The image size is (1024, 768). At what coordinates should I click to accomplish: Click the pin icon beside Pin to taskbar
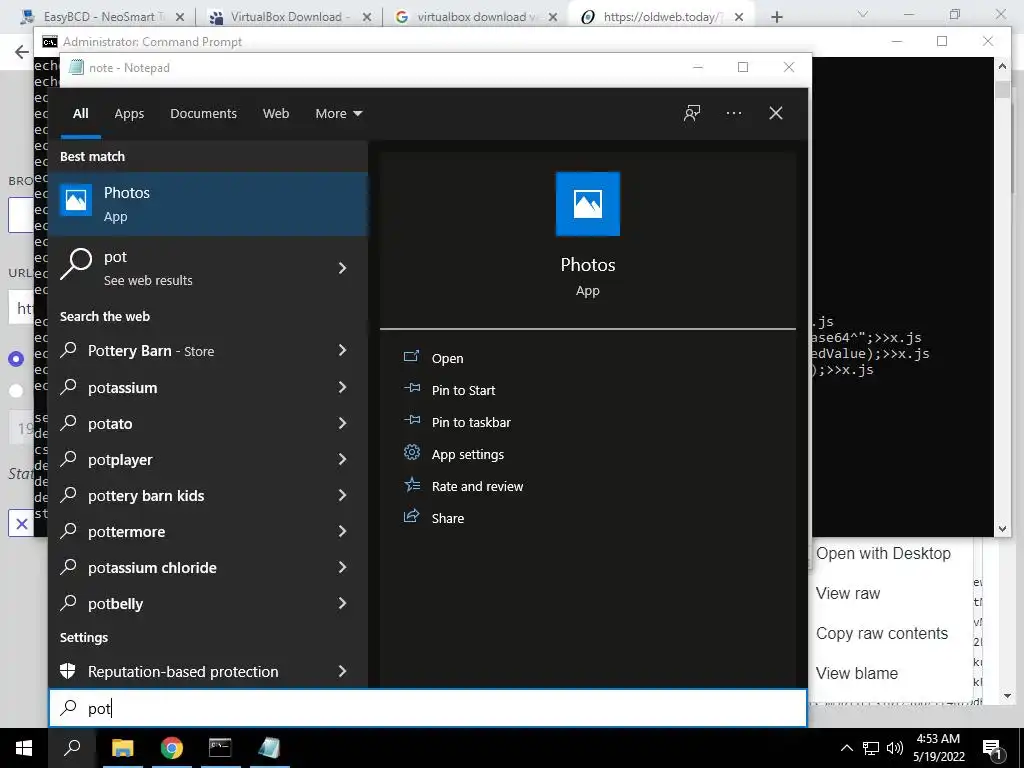(411, 420)
